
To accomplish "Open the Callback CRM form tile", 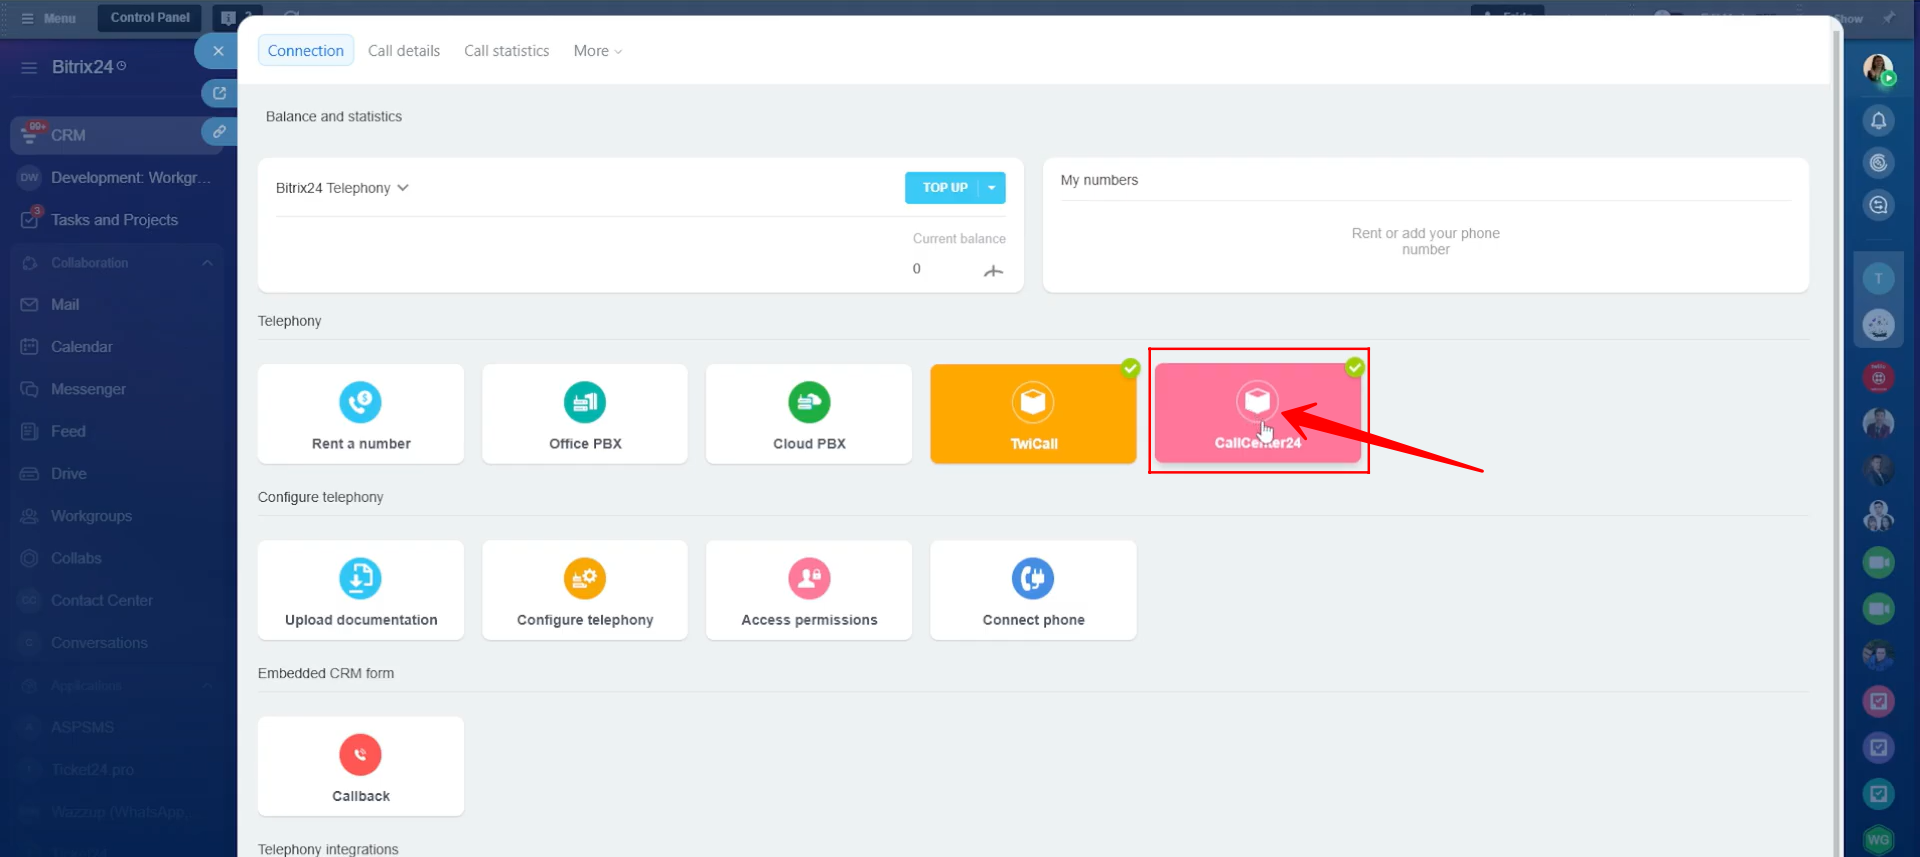I will tap(360, 766).
